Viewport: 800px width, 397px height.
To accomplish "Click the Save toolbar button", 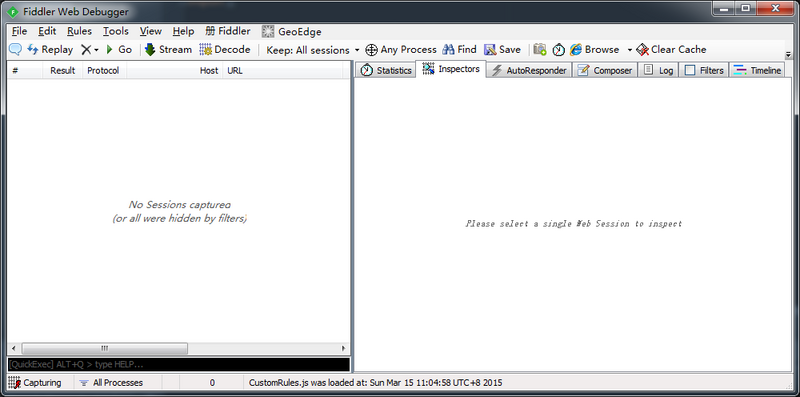I will 503,49.
